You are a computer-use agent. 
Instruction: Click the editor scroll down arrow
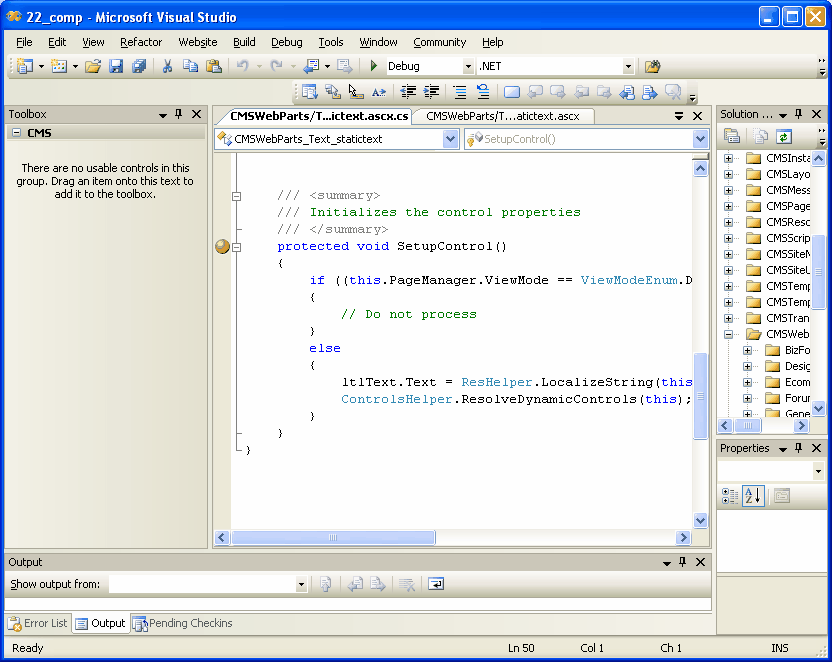[x=700, y=520]
